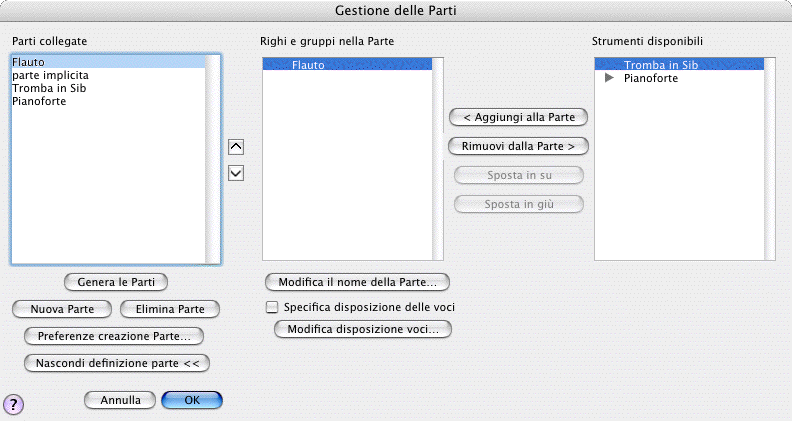Expand the Pianoforte disclosure triangle
Viewport: 792px width, 421px height.
tap(609, 78)
